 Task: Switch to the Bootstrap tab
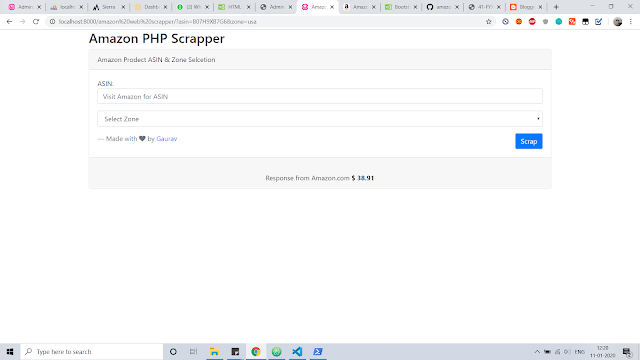[x=401, y=7]
